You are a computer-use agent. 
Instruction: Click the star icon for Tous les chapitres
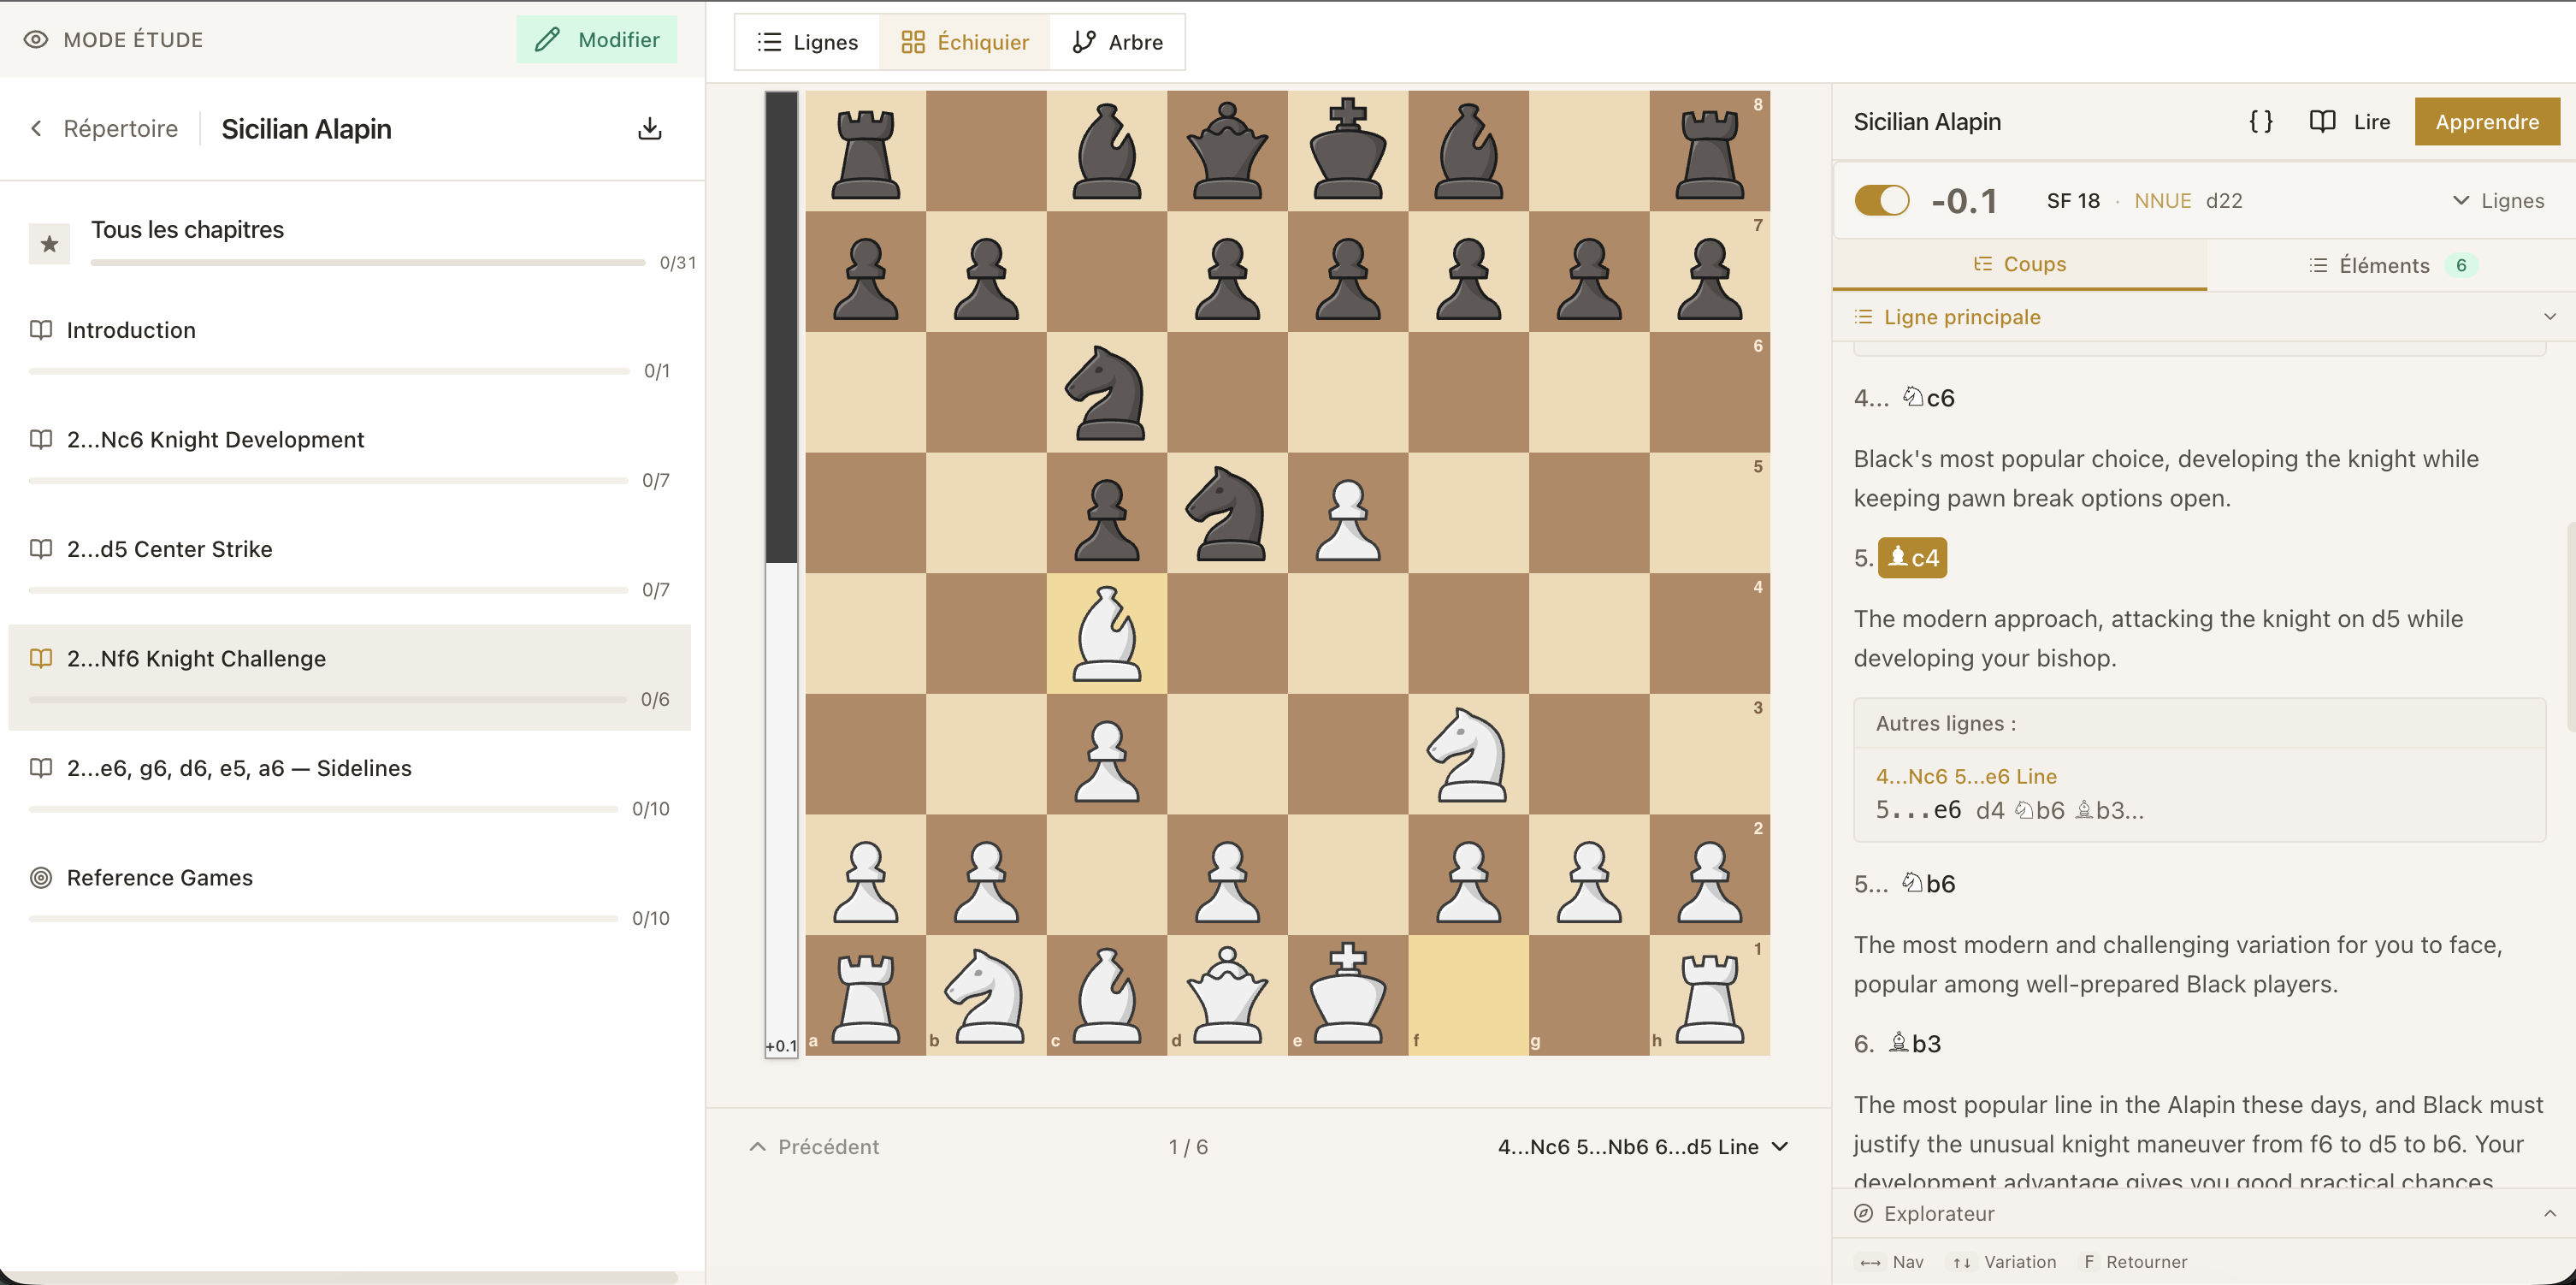pos(49,244)
